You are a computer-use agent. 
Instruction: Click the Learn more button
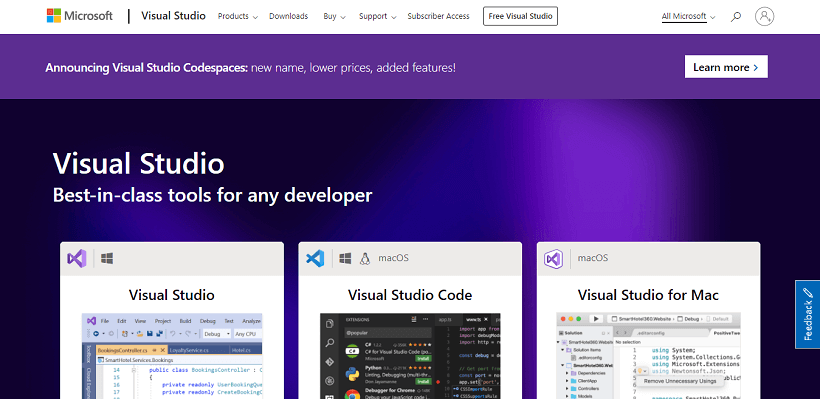coord(726,67)
